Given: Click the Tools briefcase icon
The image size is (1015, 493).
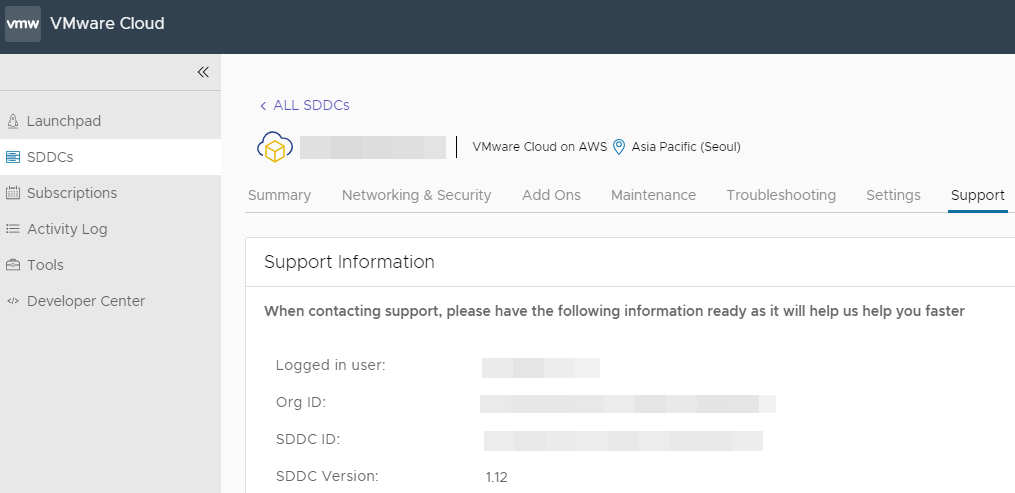Looking at the screenshot, I should coord(12,265).
